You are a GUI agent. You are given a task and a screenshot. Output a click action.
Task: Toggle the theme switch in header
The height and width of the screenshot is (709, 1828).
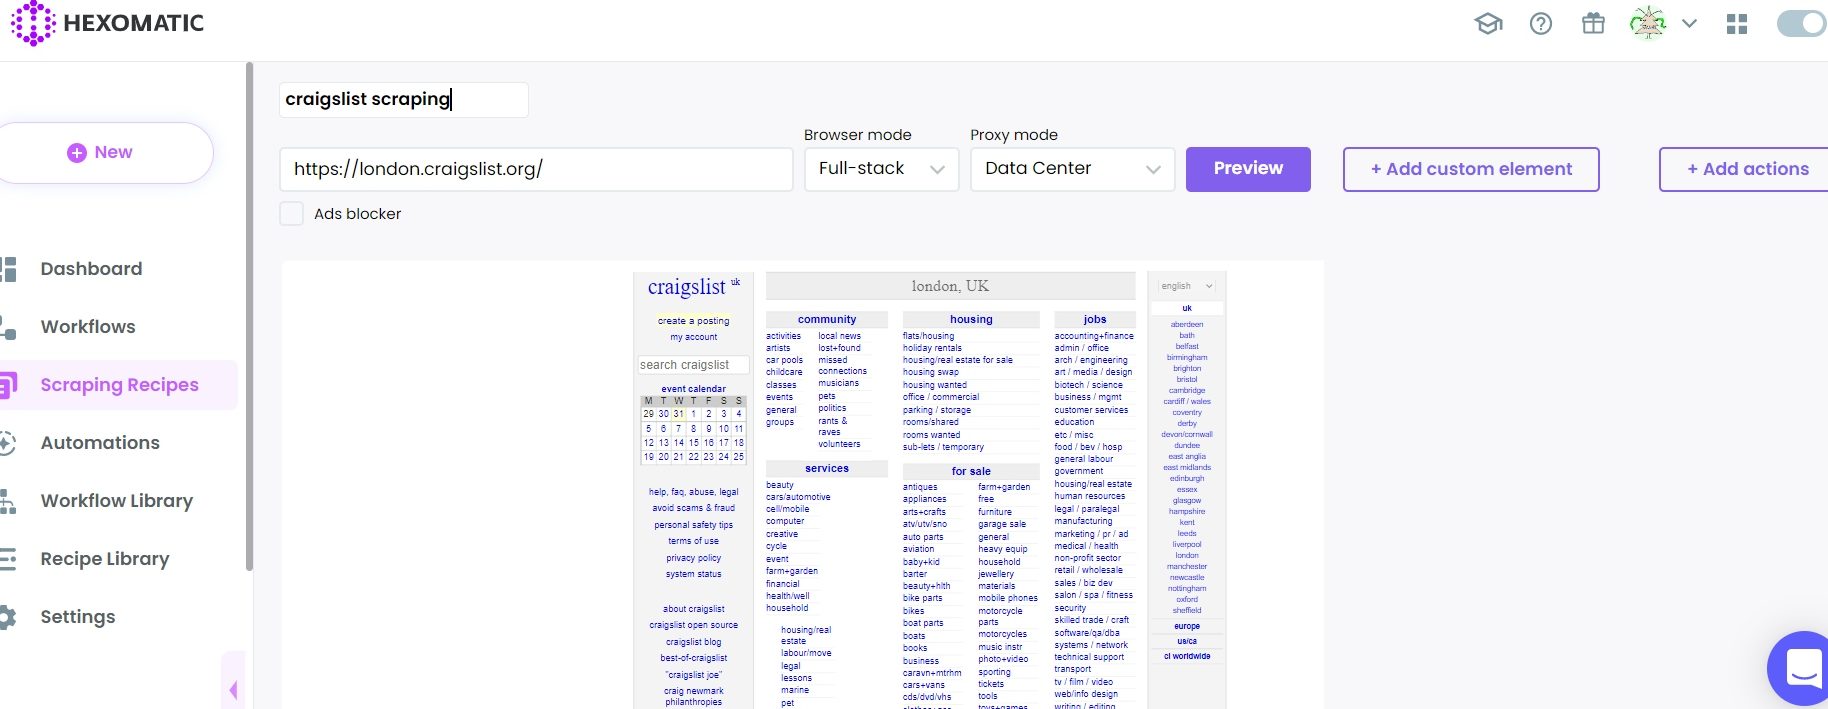click(x=1802, y=23)
